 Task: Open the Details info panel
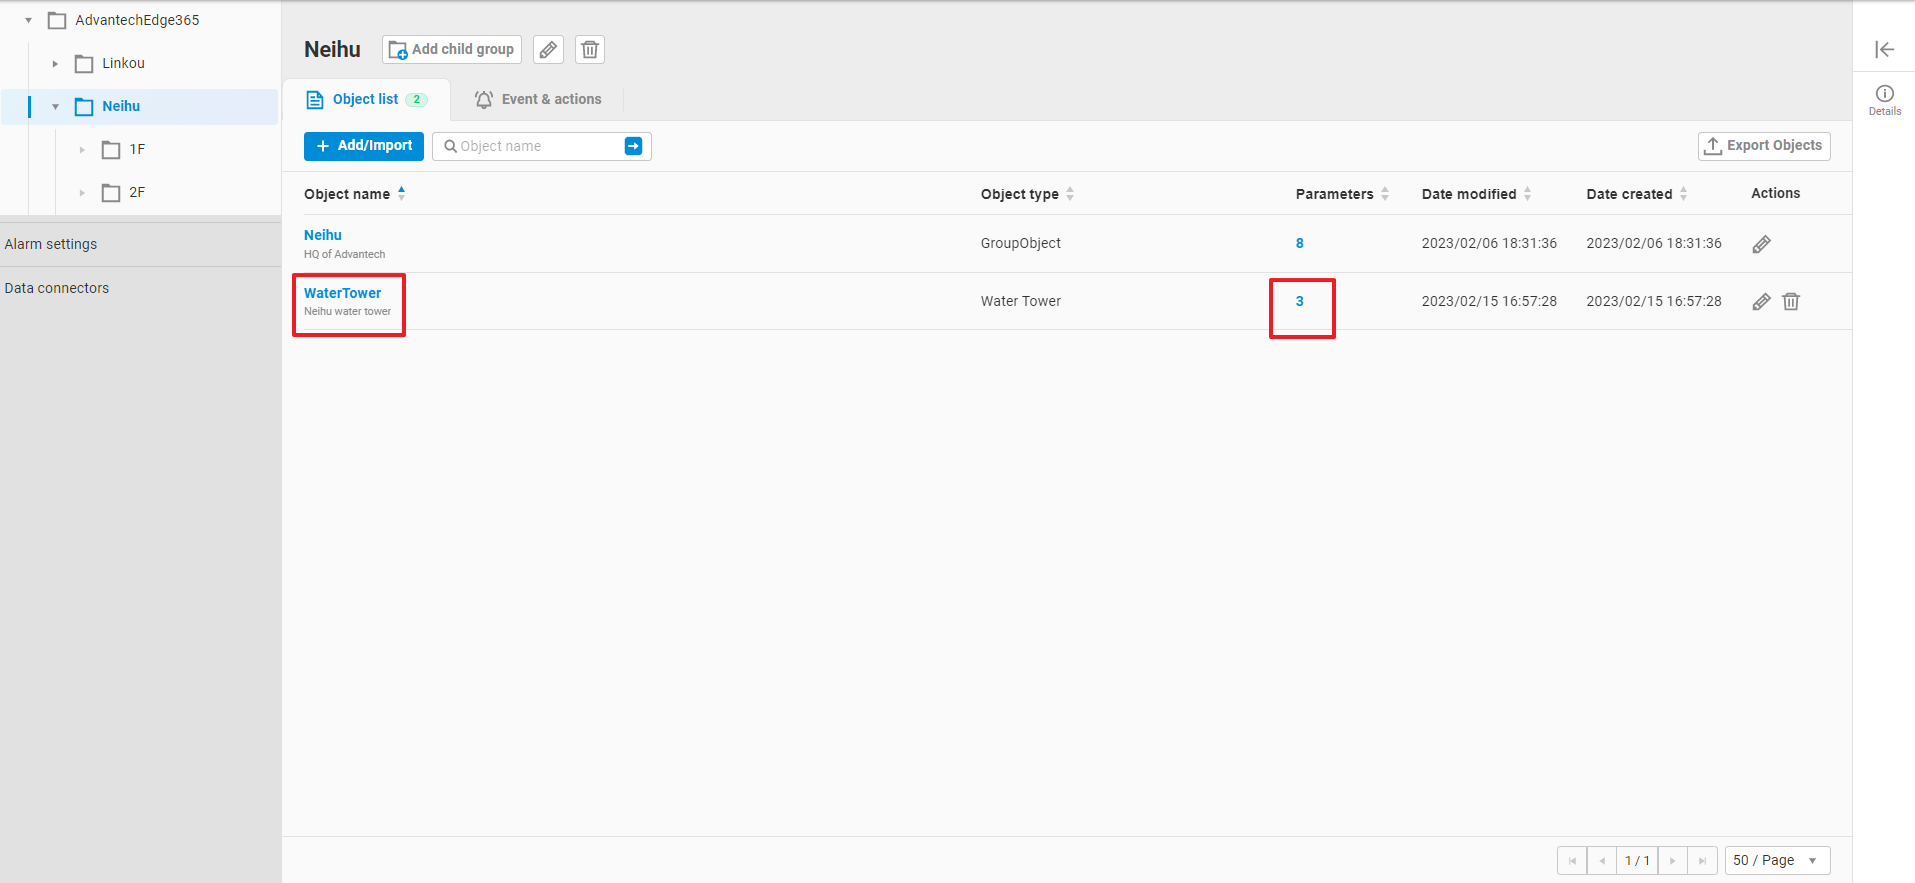pos(1884,99)
